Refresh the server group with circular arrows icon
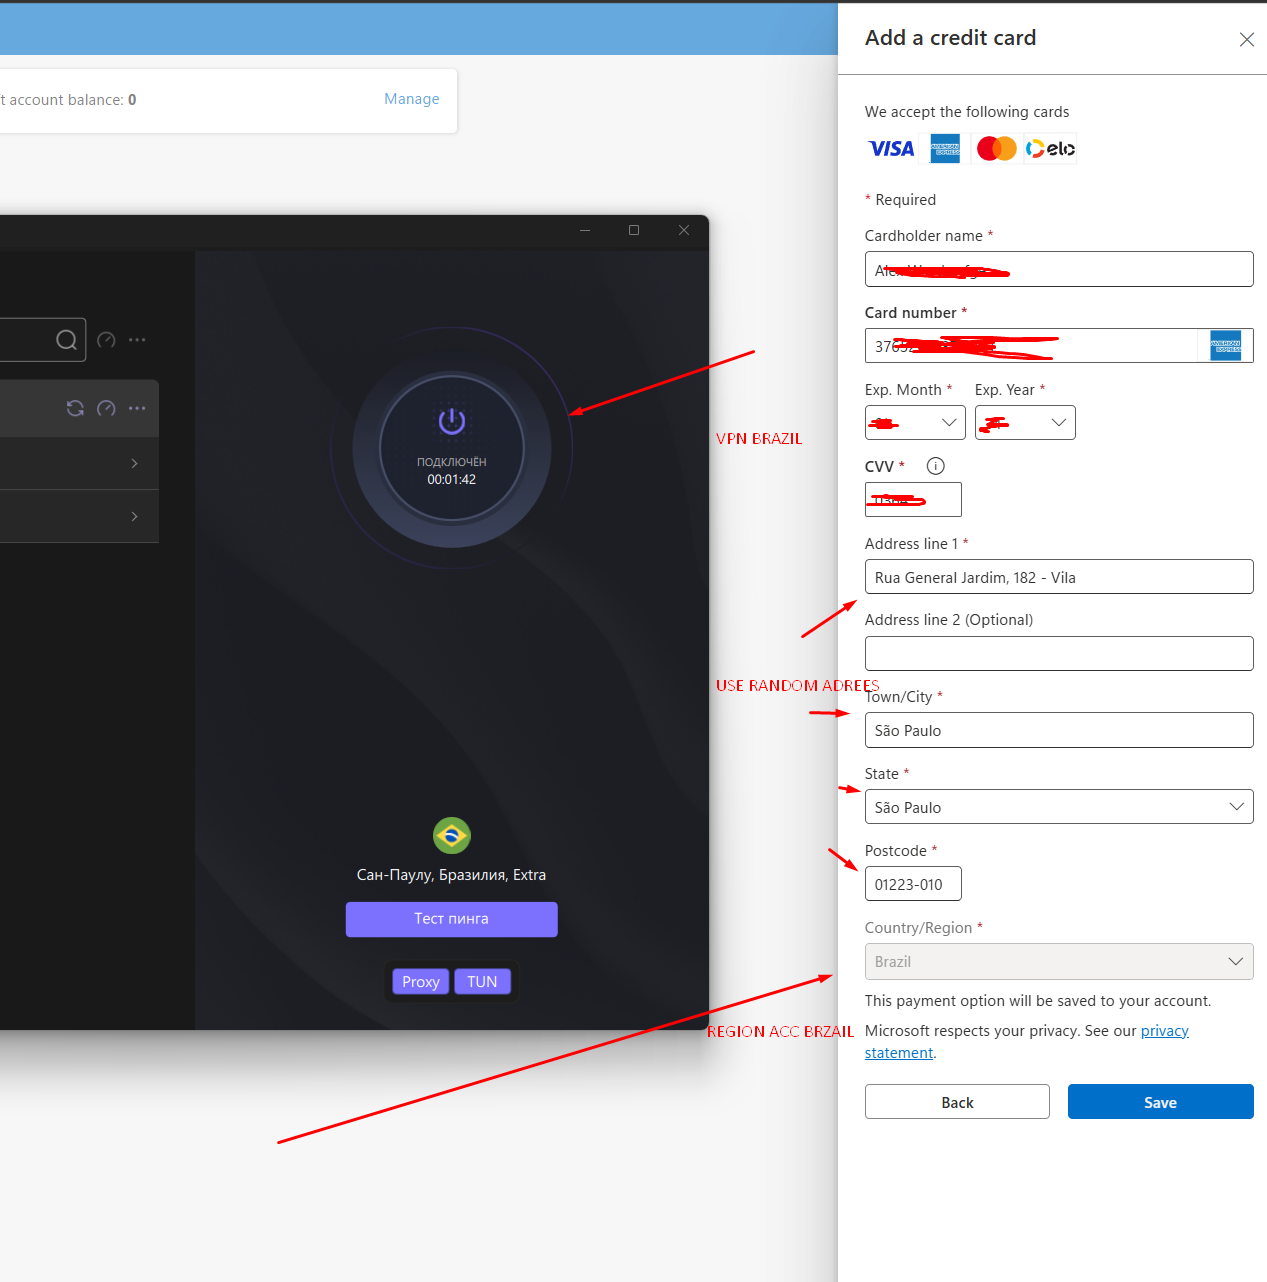 click(x=75, y=408)
